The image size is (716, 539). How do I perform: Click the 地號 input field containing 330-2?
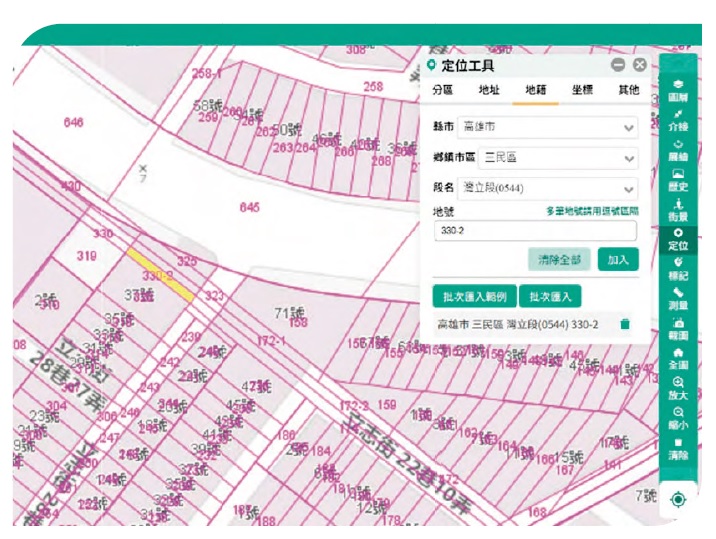pyautogui.click(x=534, y=231)
